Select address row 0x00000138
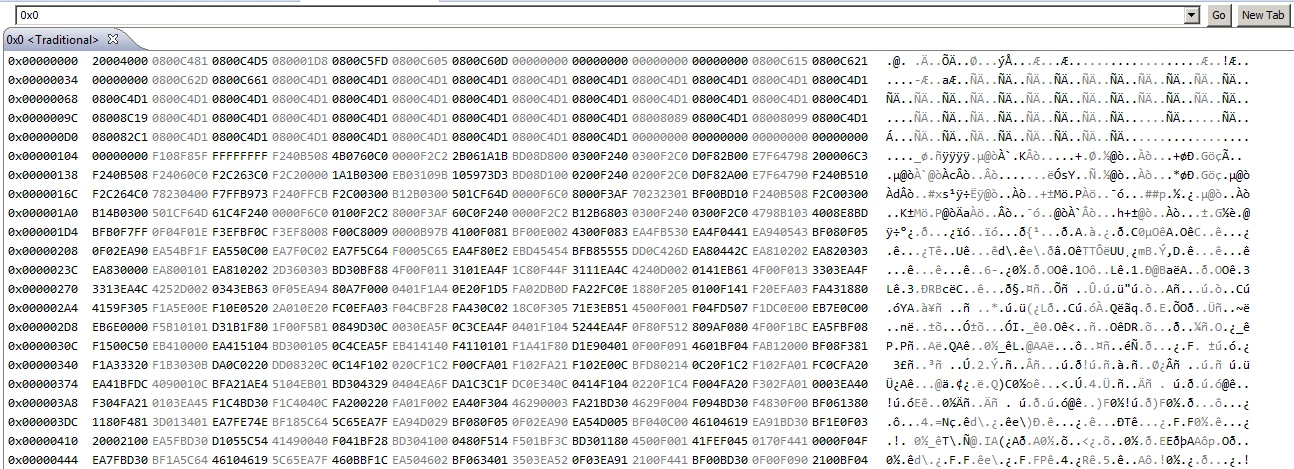The image size is (1294, 469). [x=44, y=176]
